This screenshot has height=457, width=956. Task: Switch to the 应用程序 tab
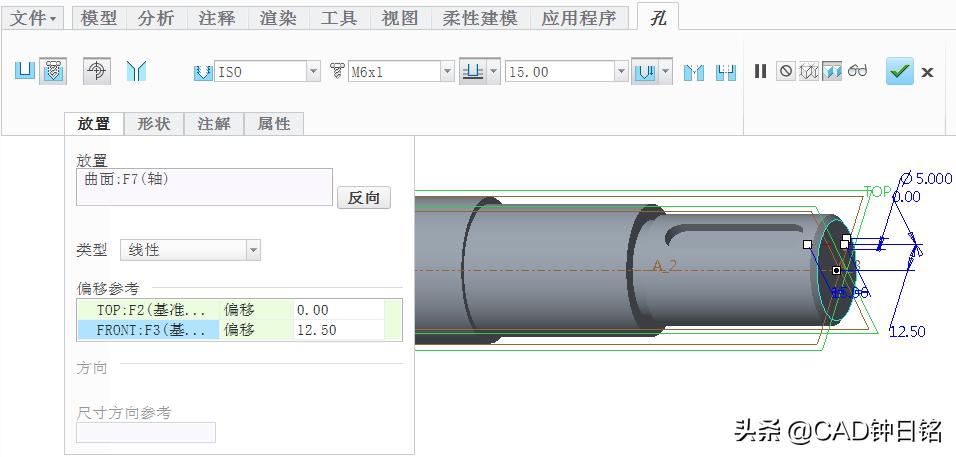(579, 18)
